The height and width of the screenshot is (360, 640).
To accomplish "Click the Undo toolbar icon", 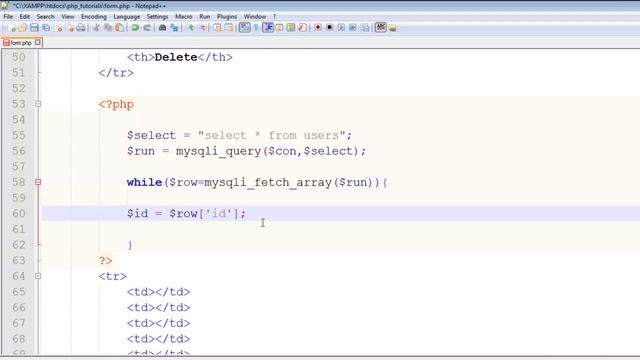I will 135,28.
